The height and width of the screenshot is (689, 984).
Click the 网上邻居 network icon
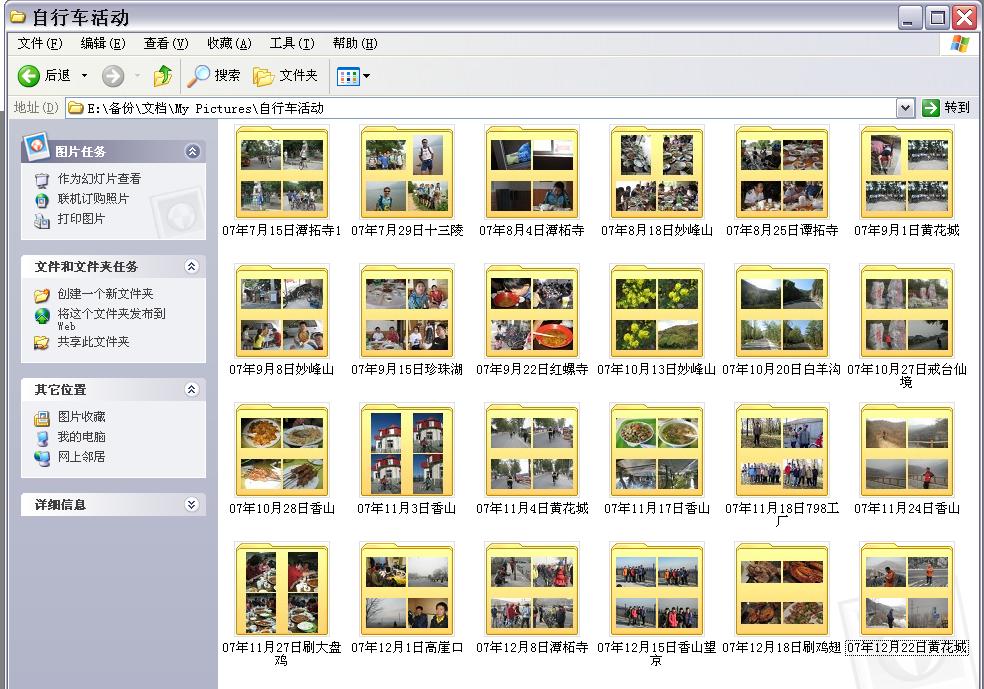click(42, 457)
